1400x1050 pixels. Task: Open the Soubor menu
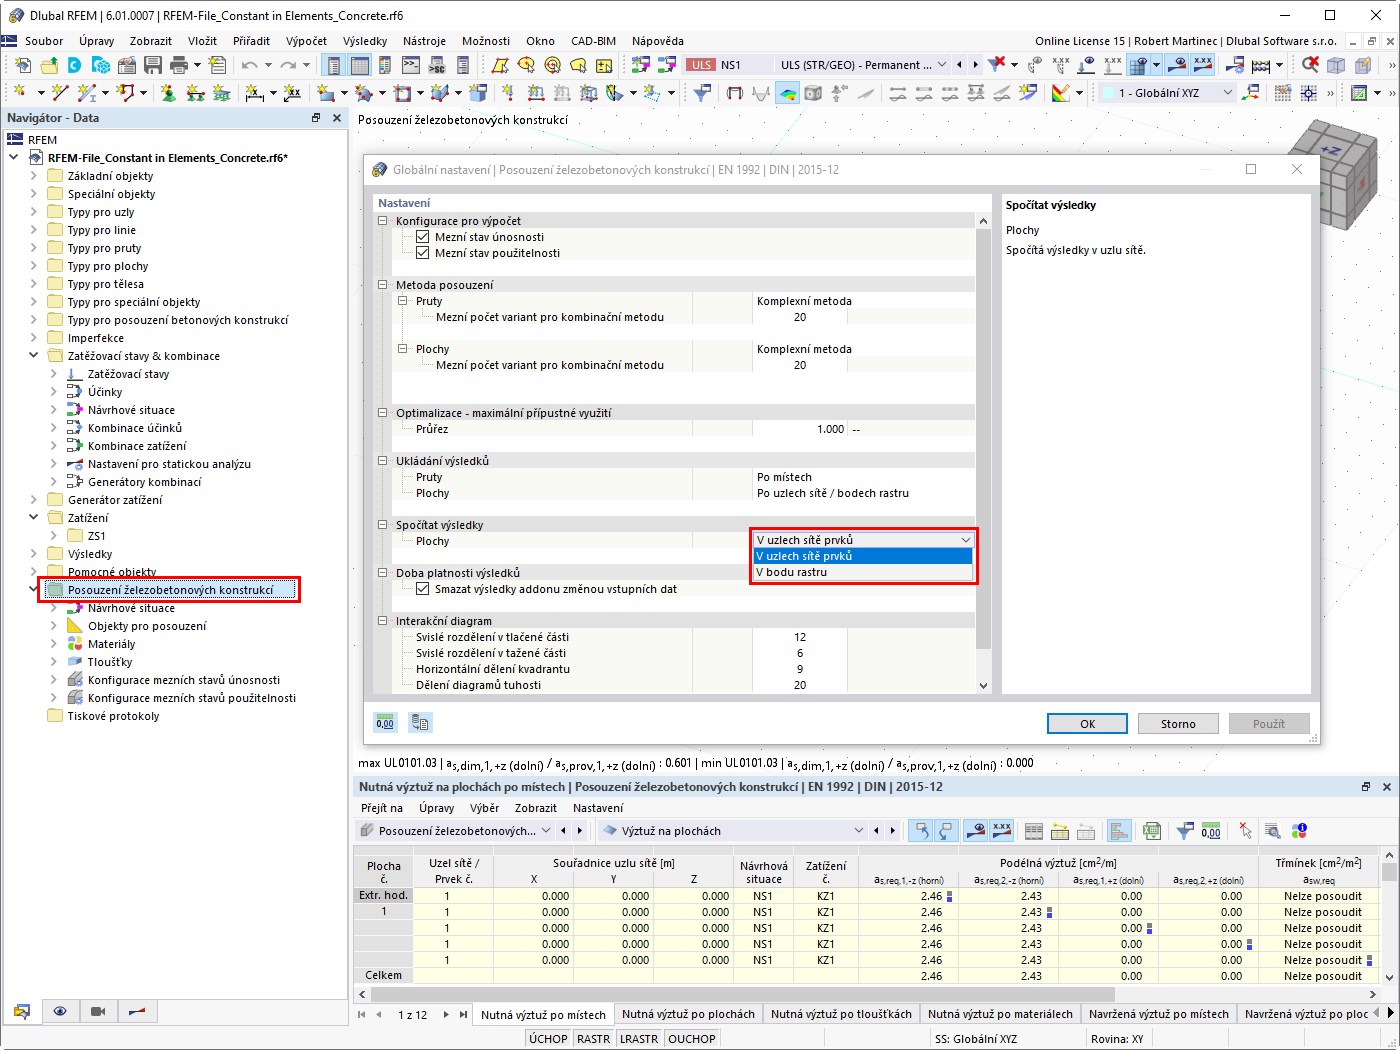click(x=44, y=41)
